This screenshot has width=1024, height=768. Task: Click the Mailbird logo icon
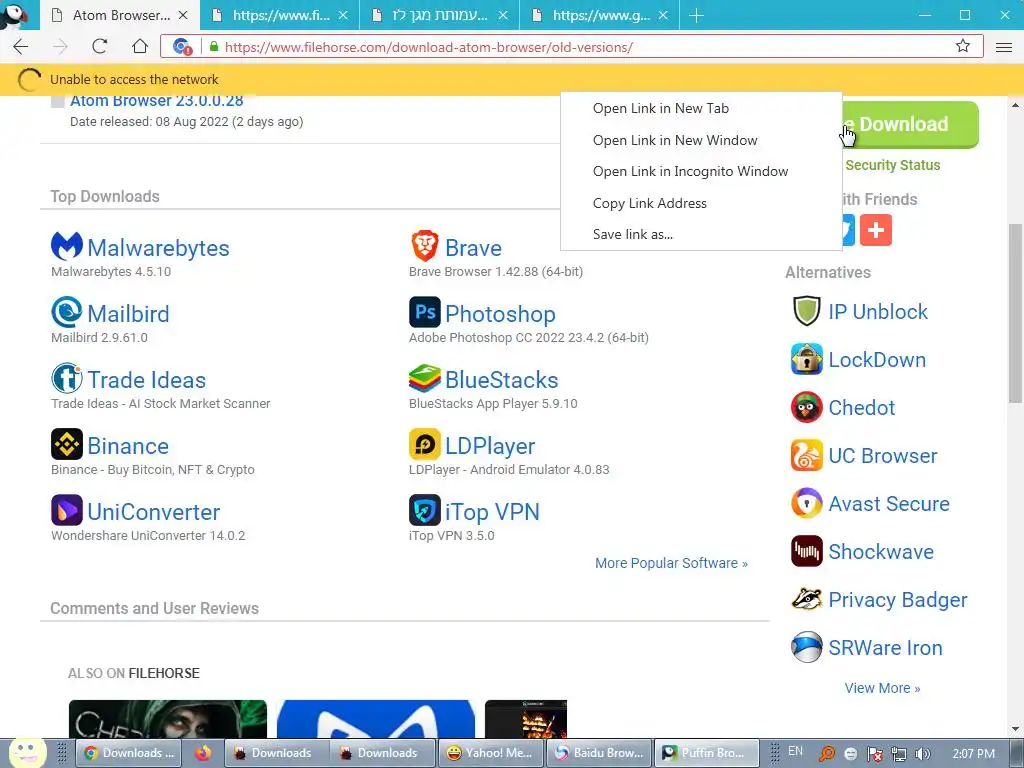click(67, 312)
